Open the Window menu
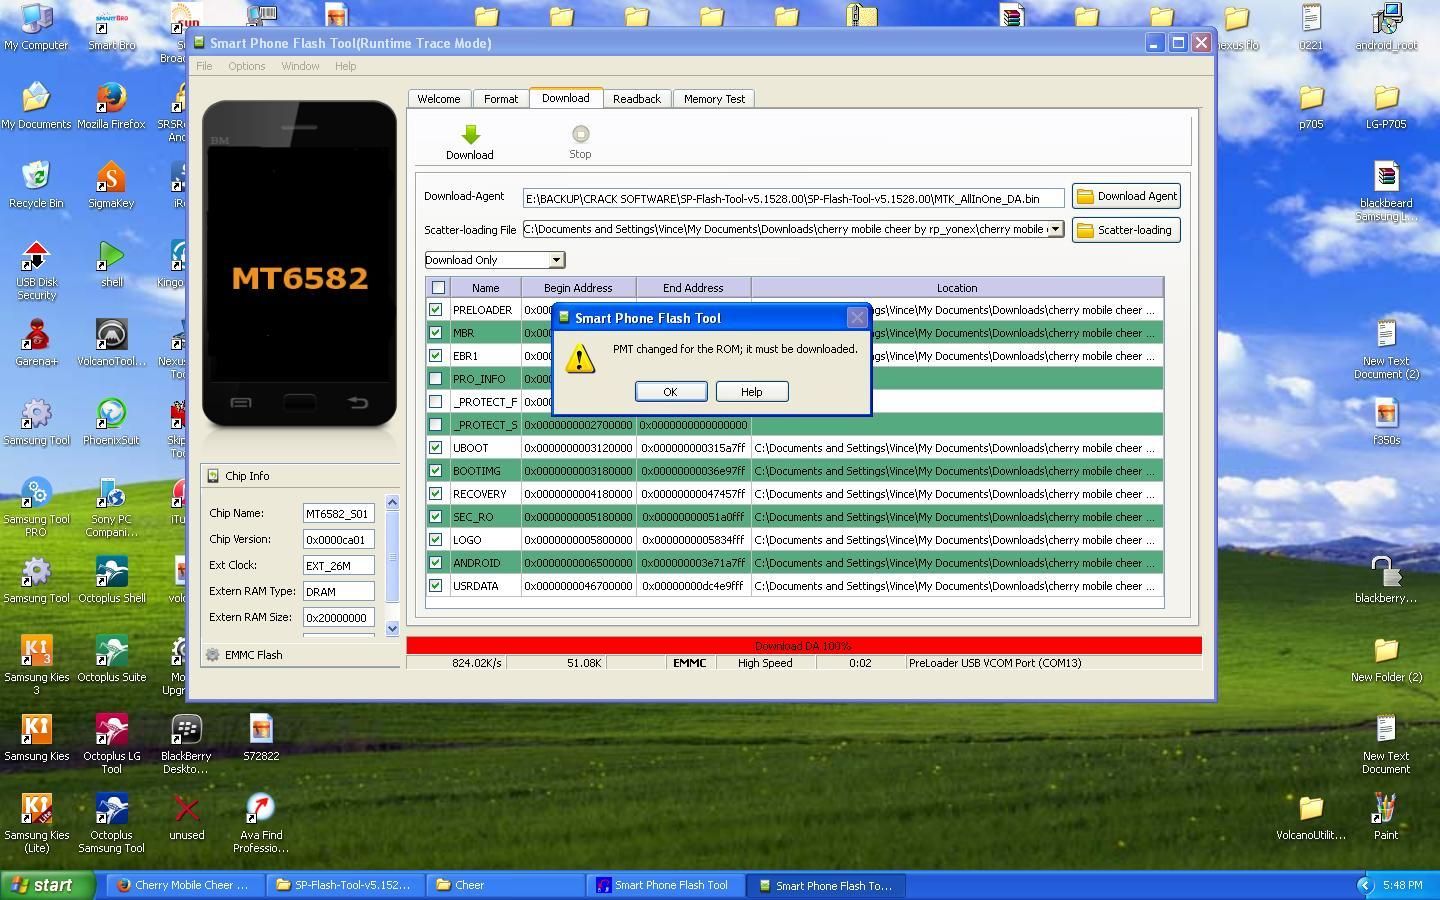1440x900 pixels. coord(300,66)
